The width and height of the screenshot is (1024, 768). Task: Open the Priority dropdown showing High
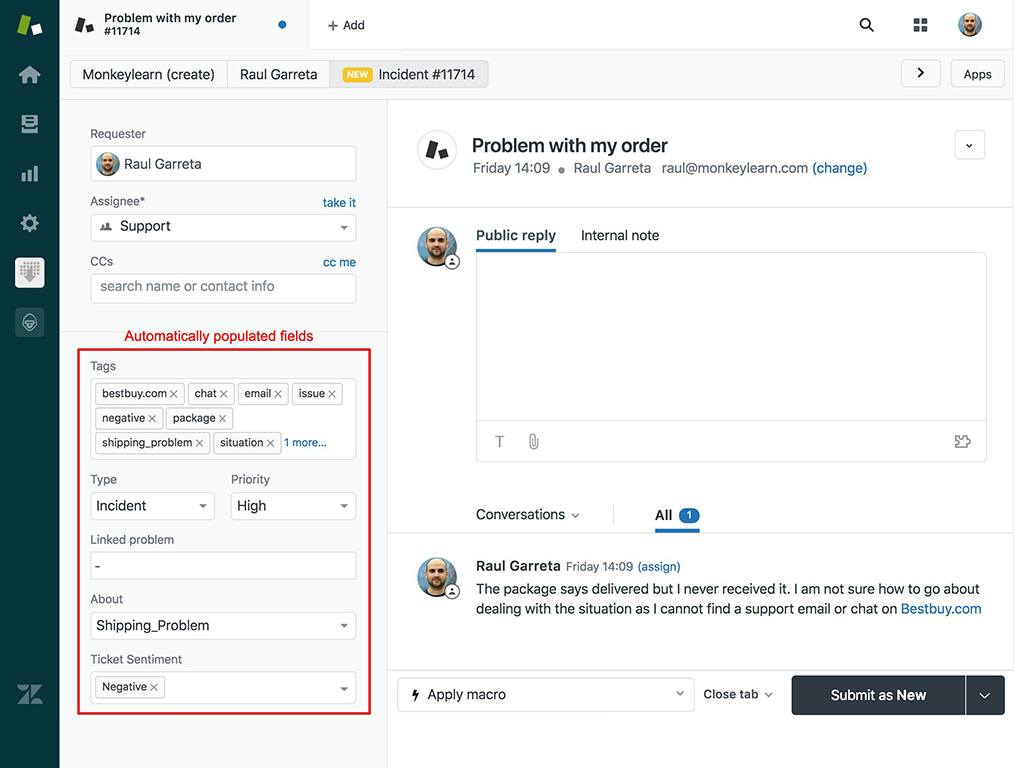(x=292, y=506)
